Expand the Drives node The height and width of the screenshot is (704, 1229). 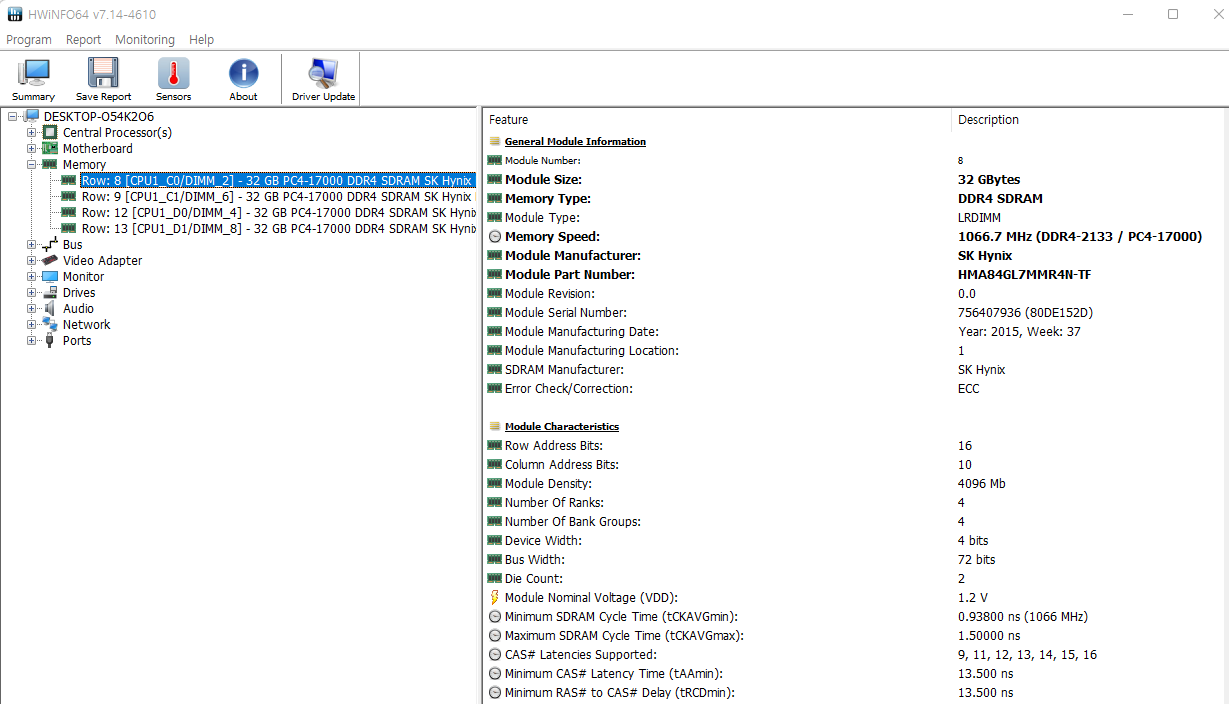coord(31,293)
